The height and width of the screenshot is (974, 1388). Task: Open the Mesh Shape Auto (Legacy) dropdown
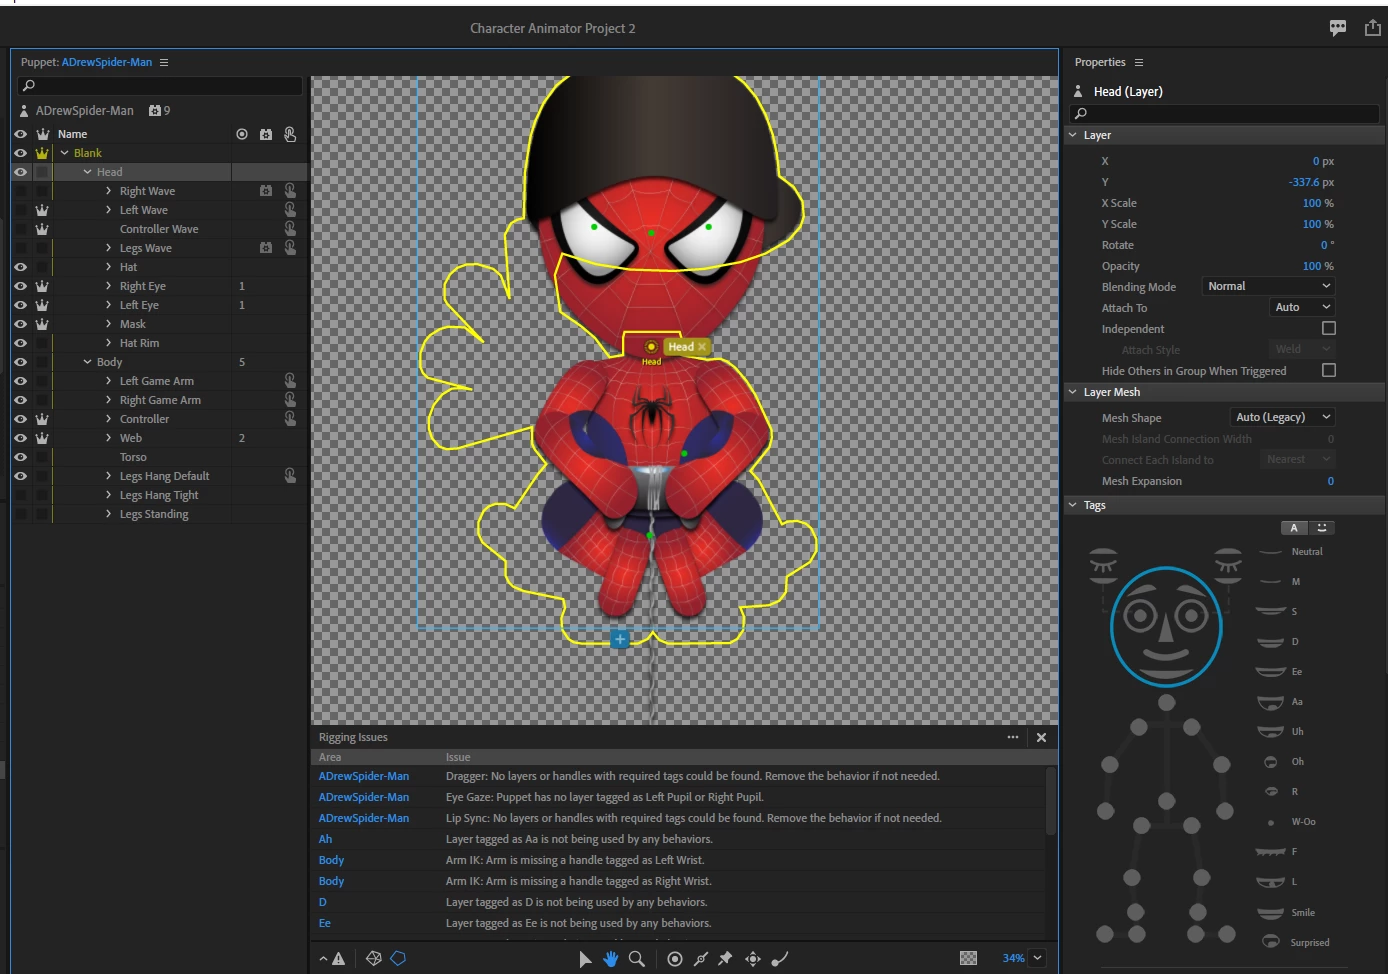[x=1282, y=417]
